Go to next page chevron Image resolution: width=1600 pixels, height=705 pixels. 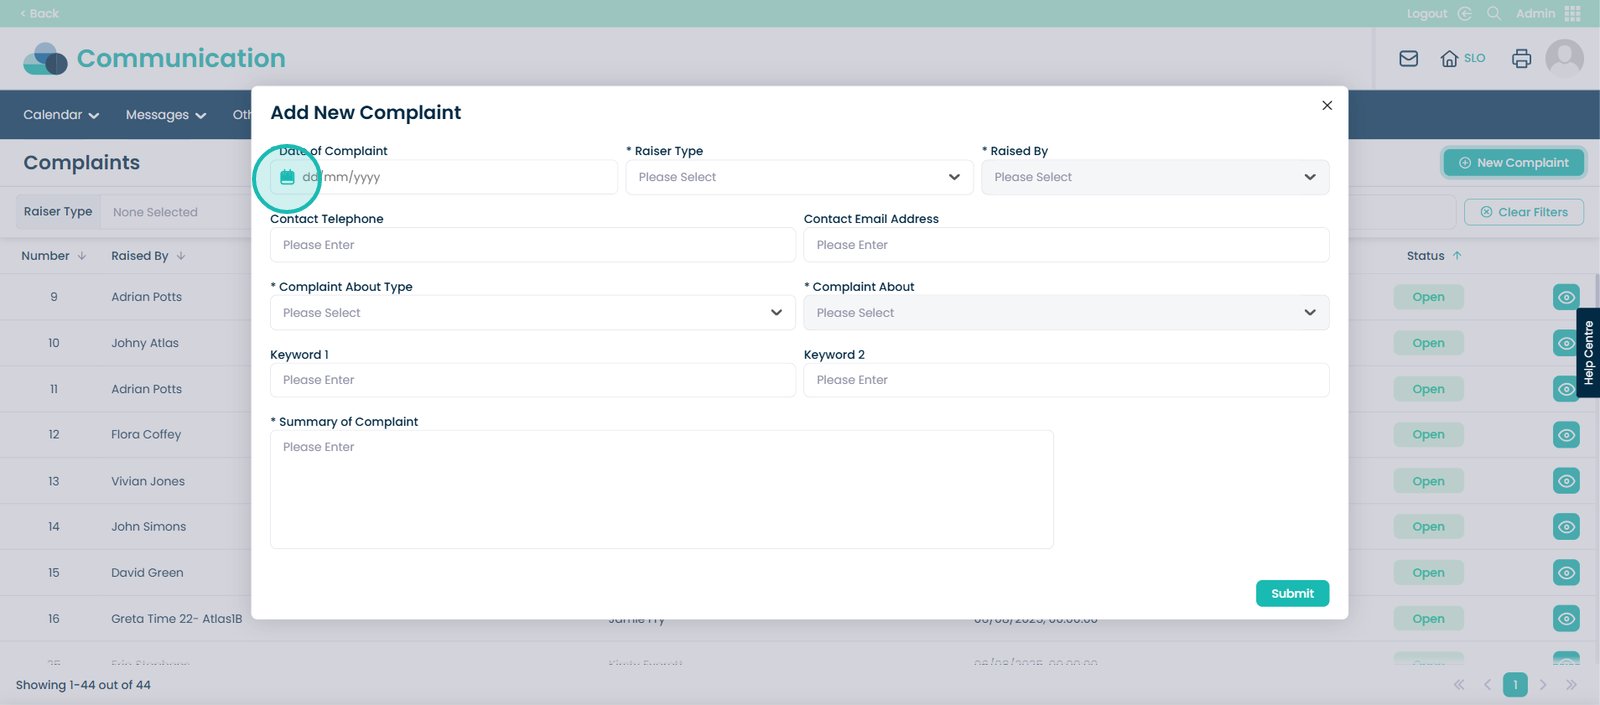point(1543,685)
